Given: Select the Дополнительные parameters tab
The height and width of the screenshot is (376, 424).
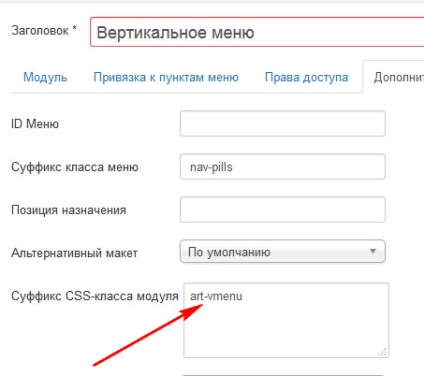Looking at the screenshot, I should (x=393, y=77).
